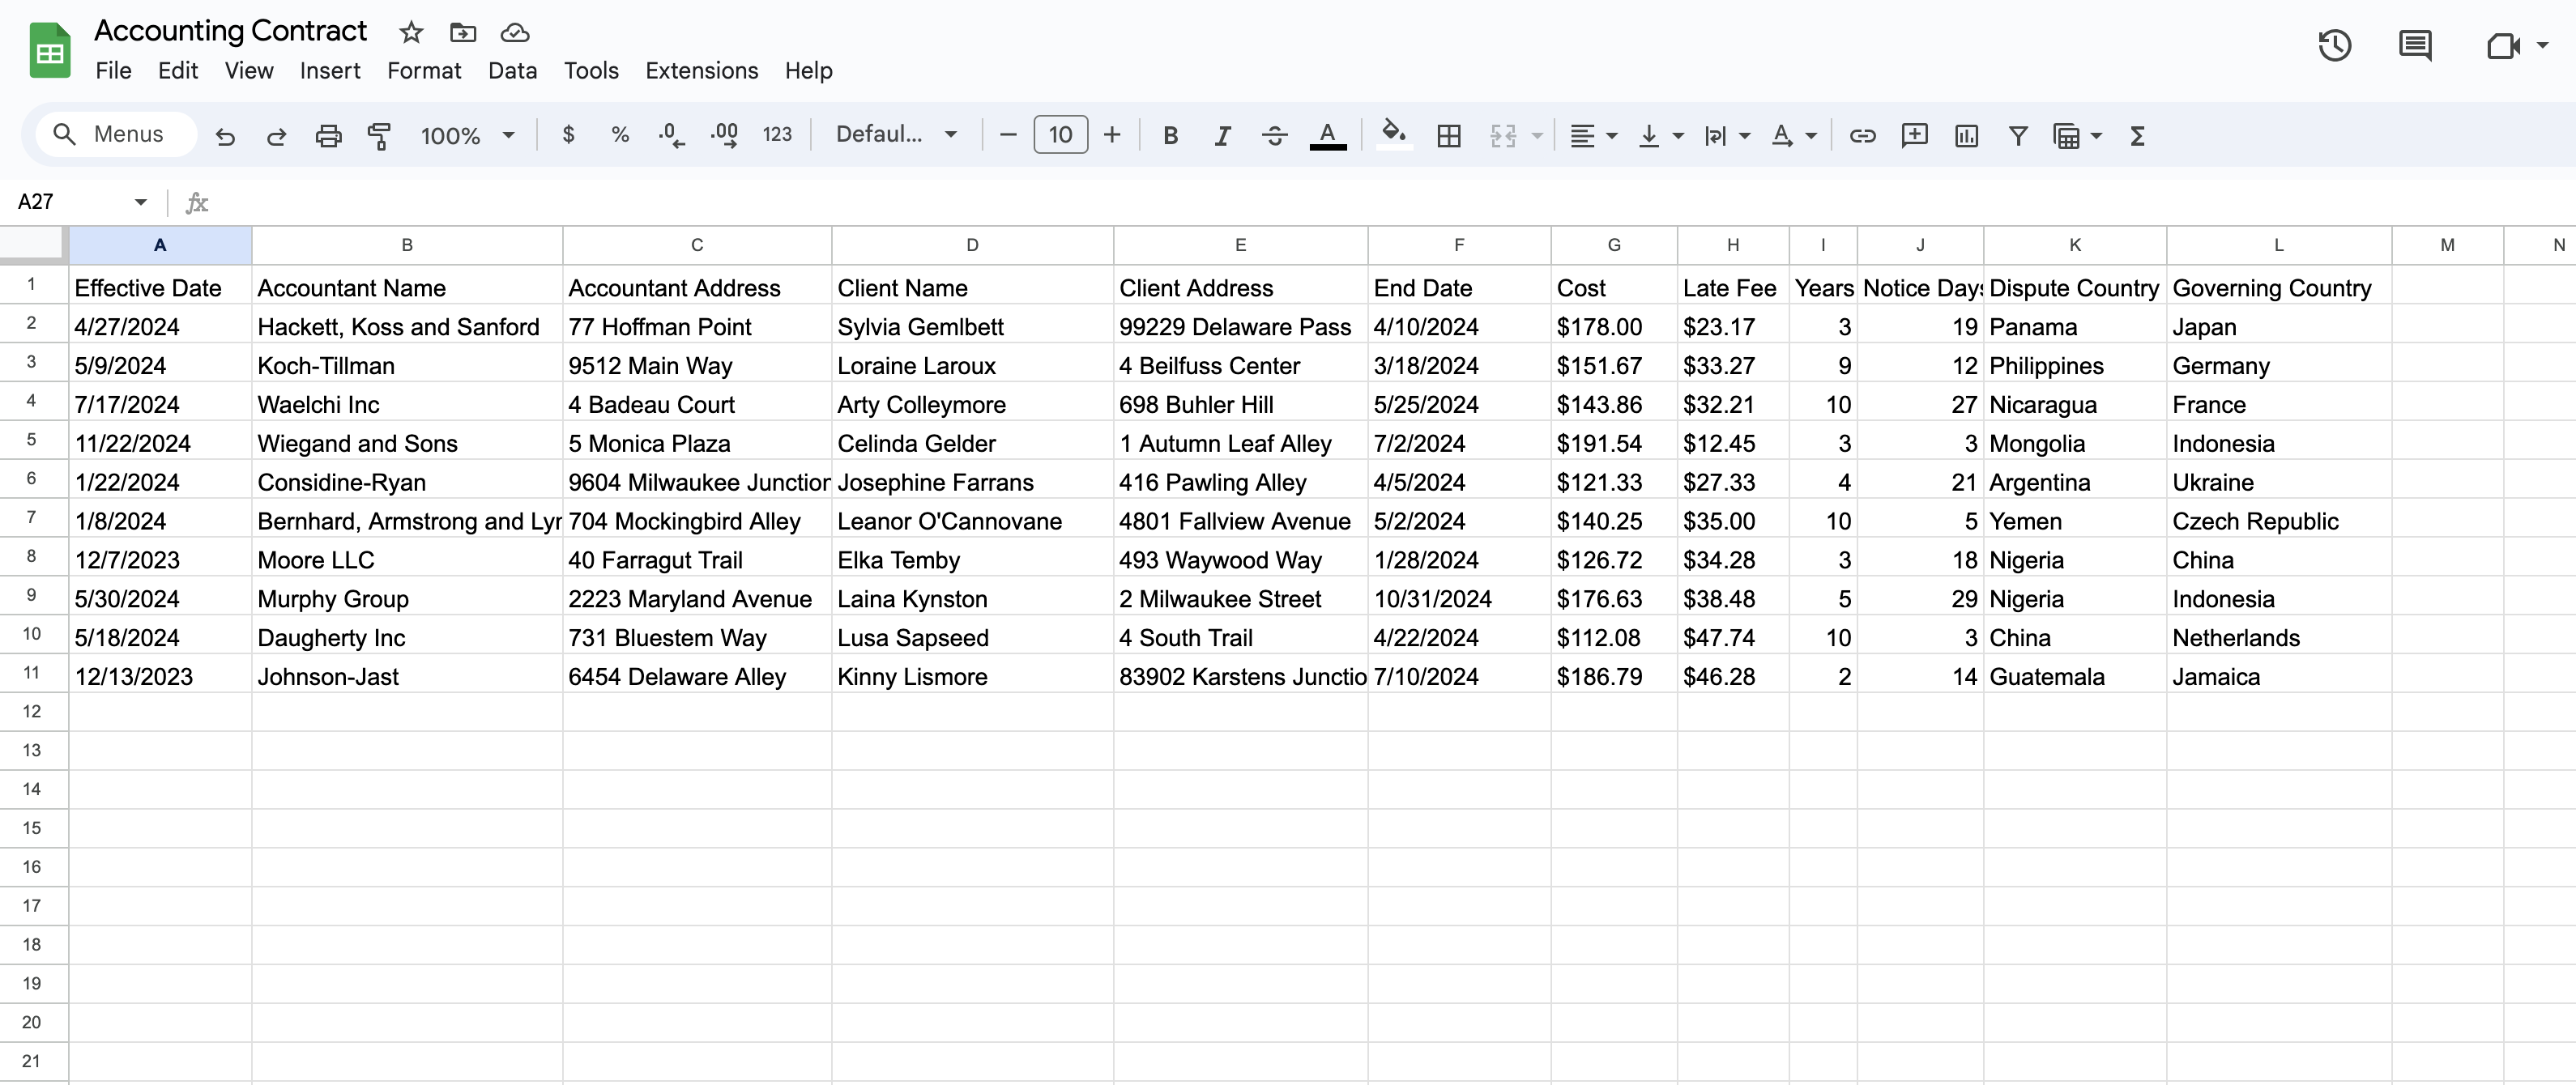Click the Functions sigma icon
The image size is (2576, 1085).
click(2137, 135)
